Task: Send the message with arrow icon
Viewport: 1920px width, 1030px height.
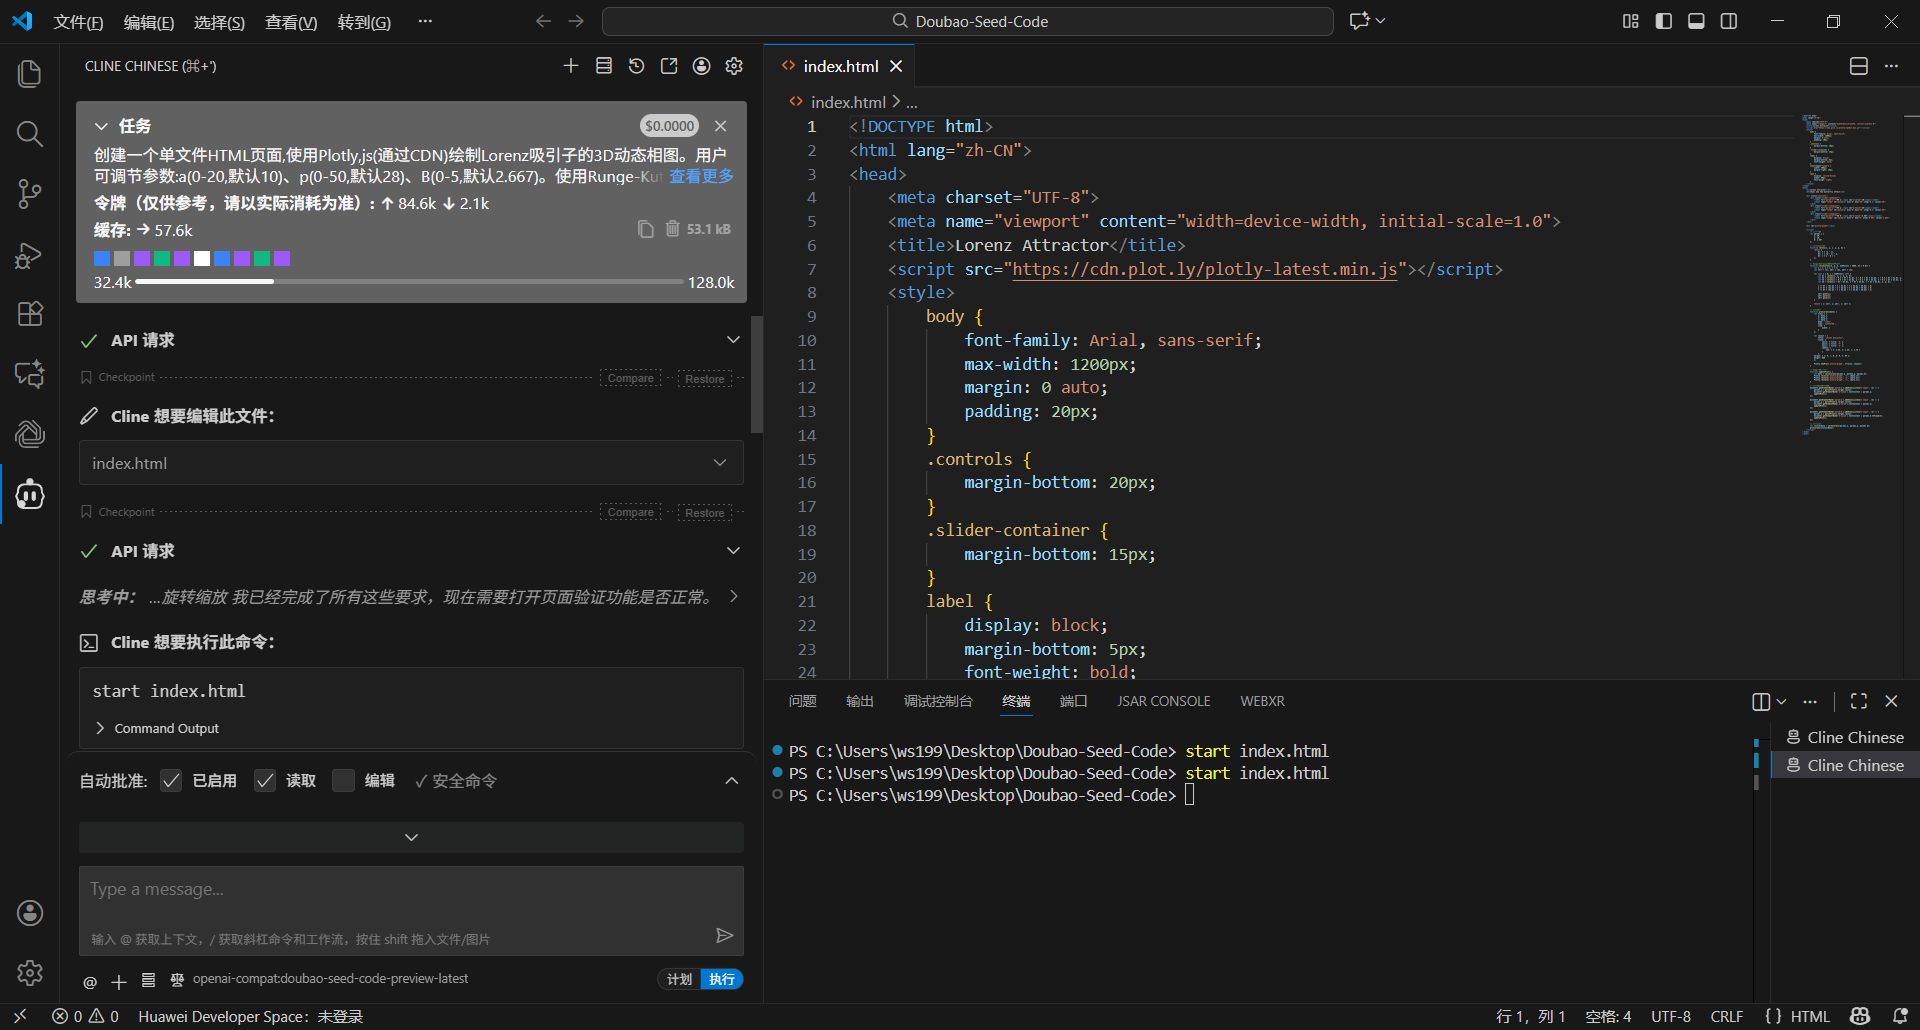Action: click(724, 935)
